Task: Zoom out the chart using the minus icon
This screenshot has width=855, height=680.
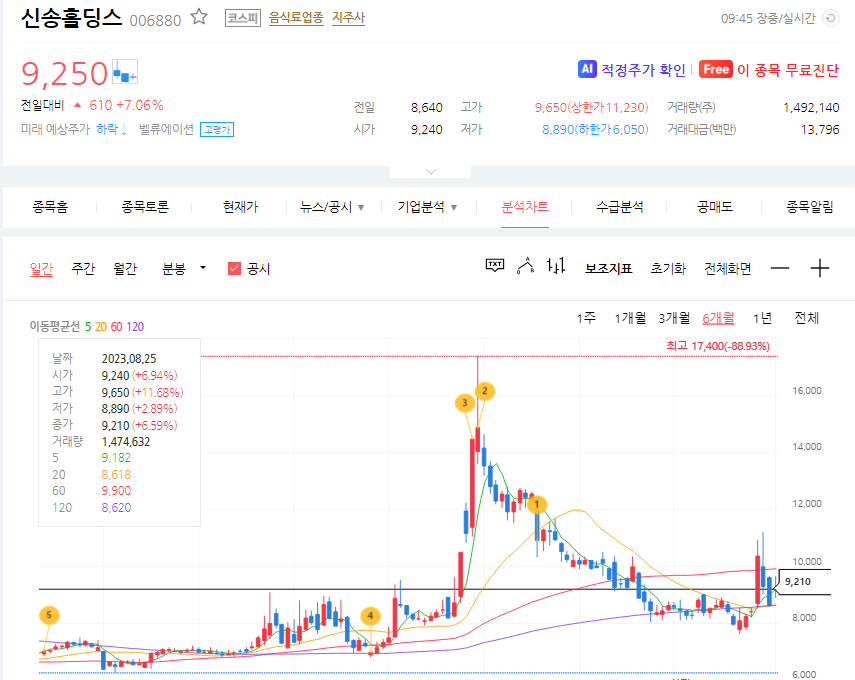Action: tap(778, 268)
